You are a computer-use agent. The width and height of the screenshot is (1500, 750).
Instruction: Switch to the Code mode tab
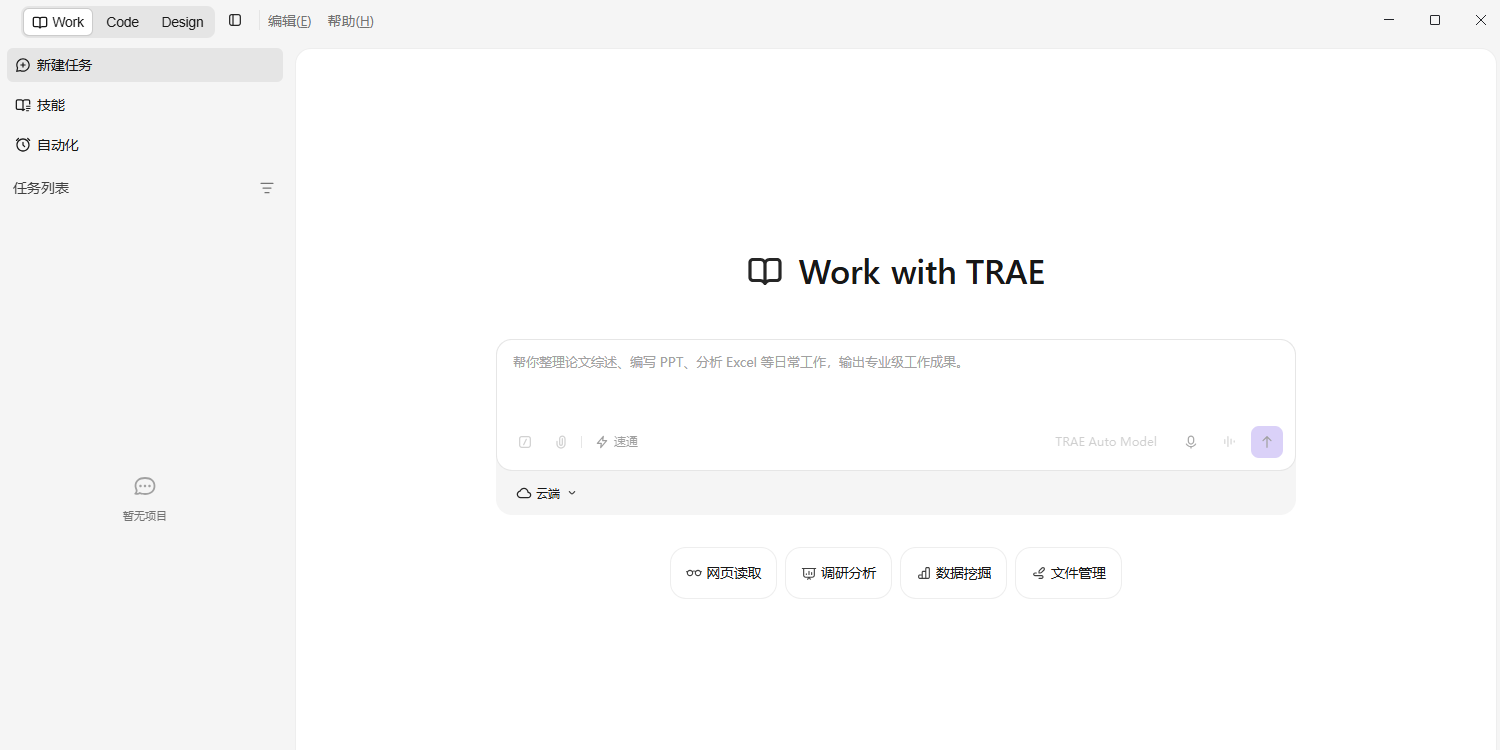coord(122,22)
